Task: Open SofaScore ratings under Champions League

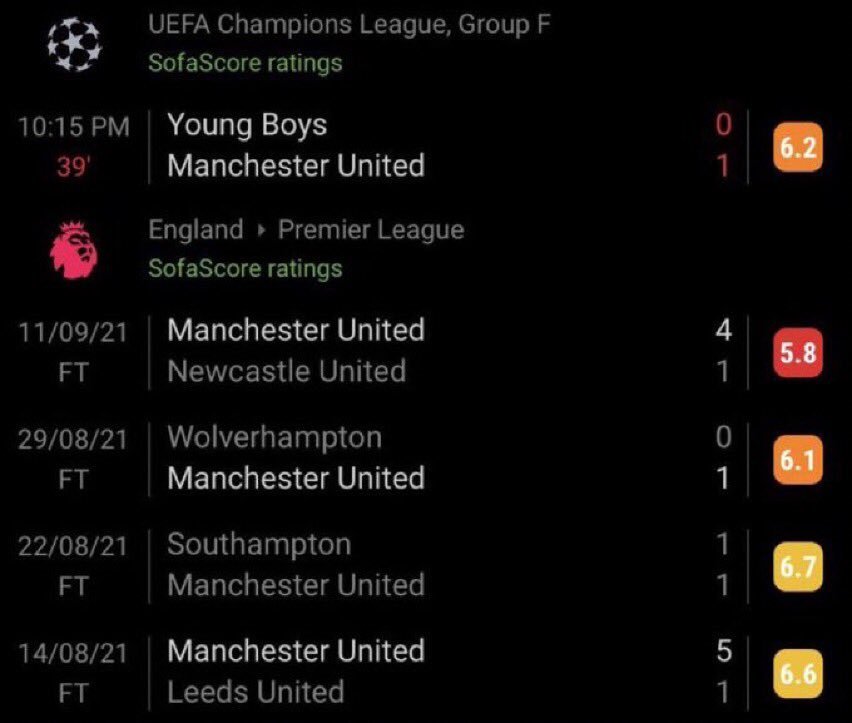Action: 245,63
